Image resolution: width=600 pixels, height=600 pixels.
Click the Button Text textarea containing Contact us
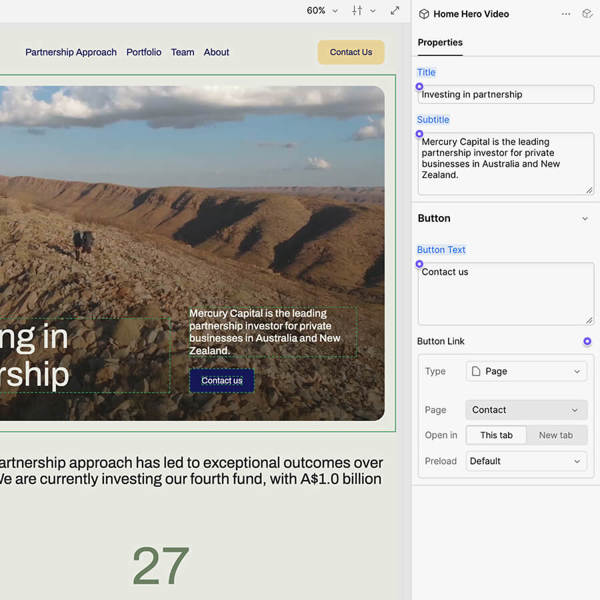point(506,294)
